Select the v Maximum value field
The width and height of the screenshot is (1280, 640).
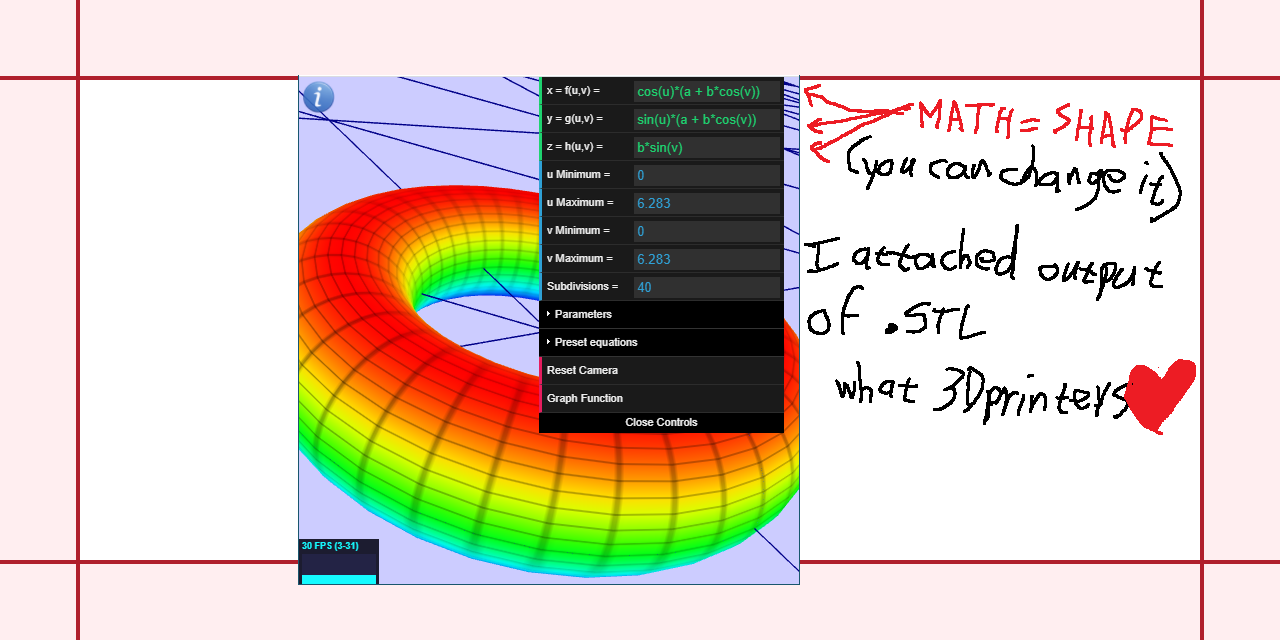click(707, 258)
